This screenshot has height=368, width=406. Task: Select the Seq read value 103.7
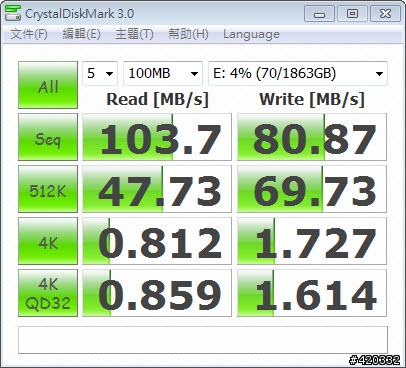[157, 137]
